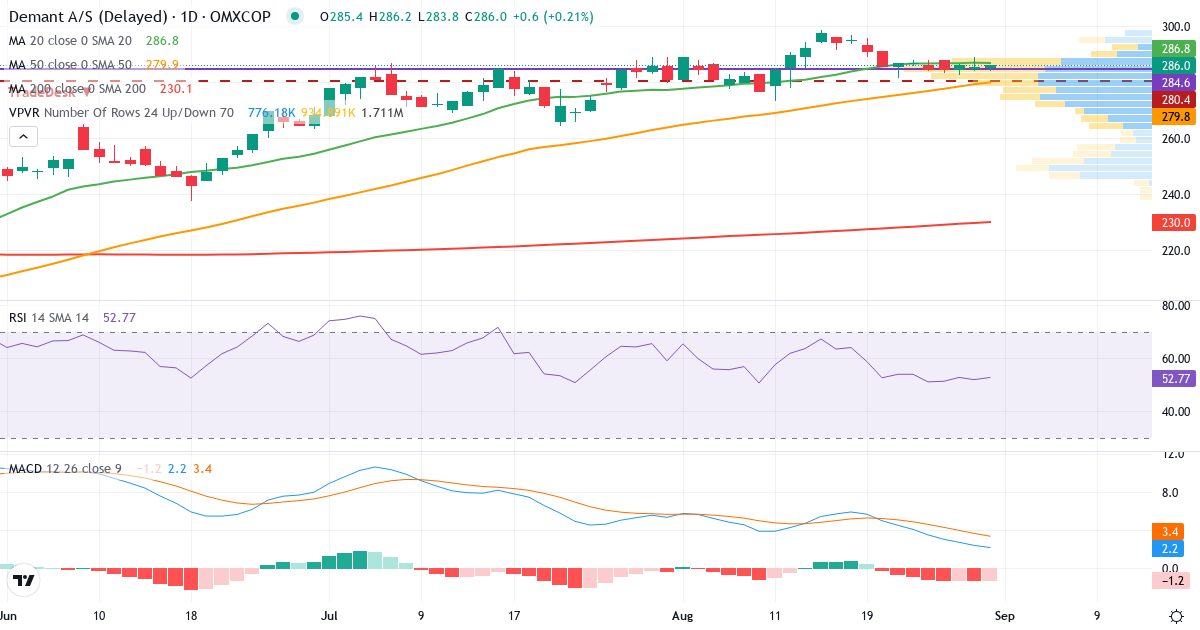The width and height of the screenshot is (1200, 630).
Task: Select the MACD 12 26 close 9 legend
Action: coord(67,468)
